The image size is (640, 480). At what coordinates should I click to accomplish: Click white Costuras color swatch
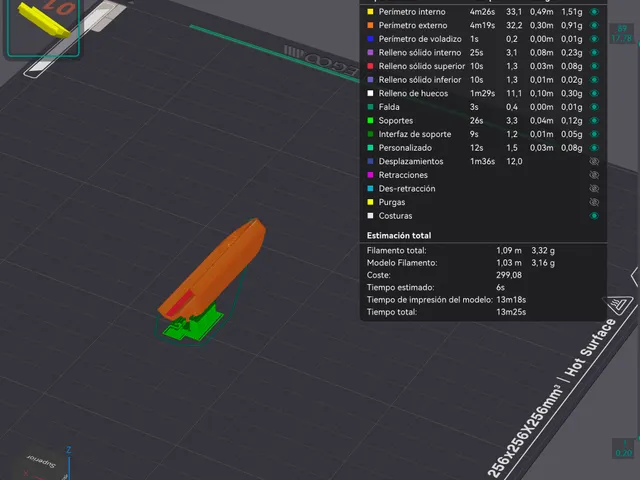pos(370,216)
